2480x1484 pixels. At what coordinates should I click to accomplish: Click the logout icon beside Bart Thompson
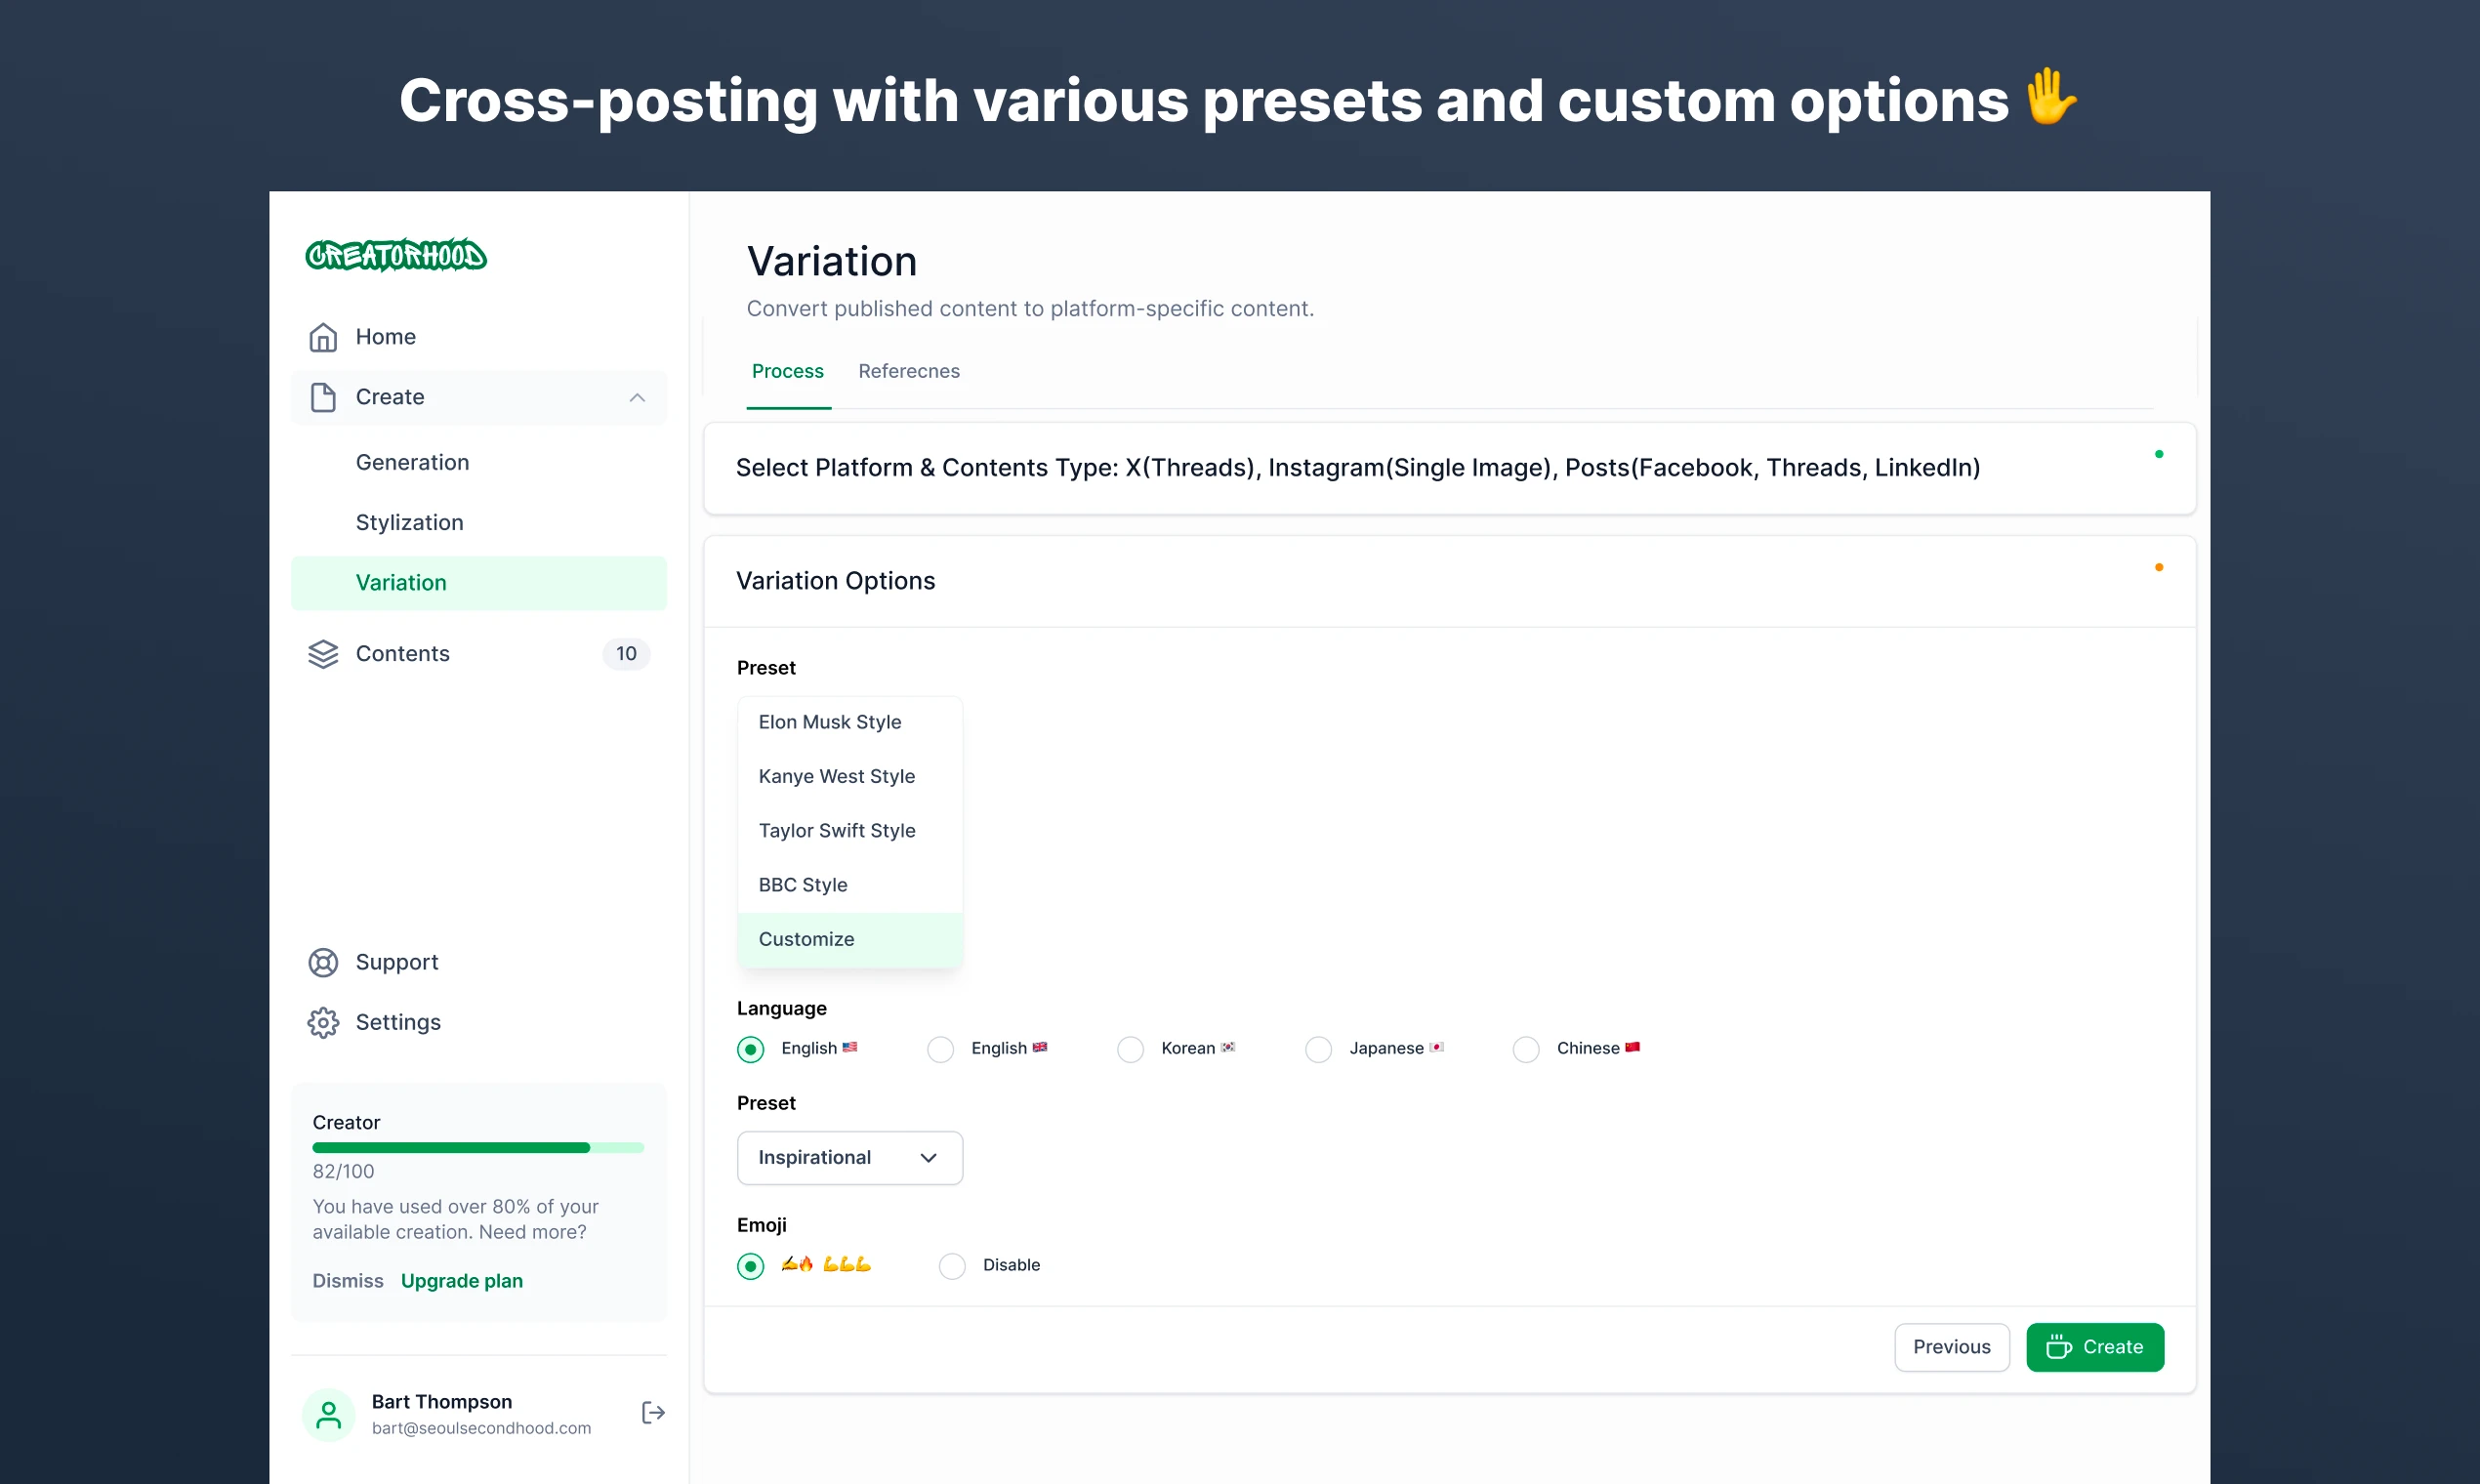pos(653,1413)
